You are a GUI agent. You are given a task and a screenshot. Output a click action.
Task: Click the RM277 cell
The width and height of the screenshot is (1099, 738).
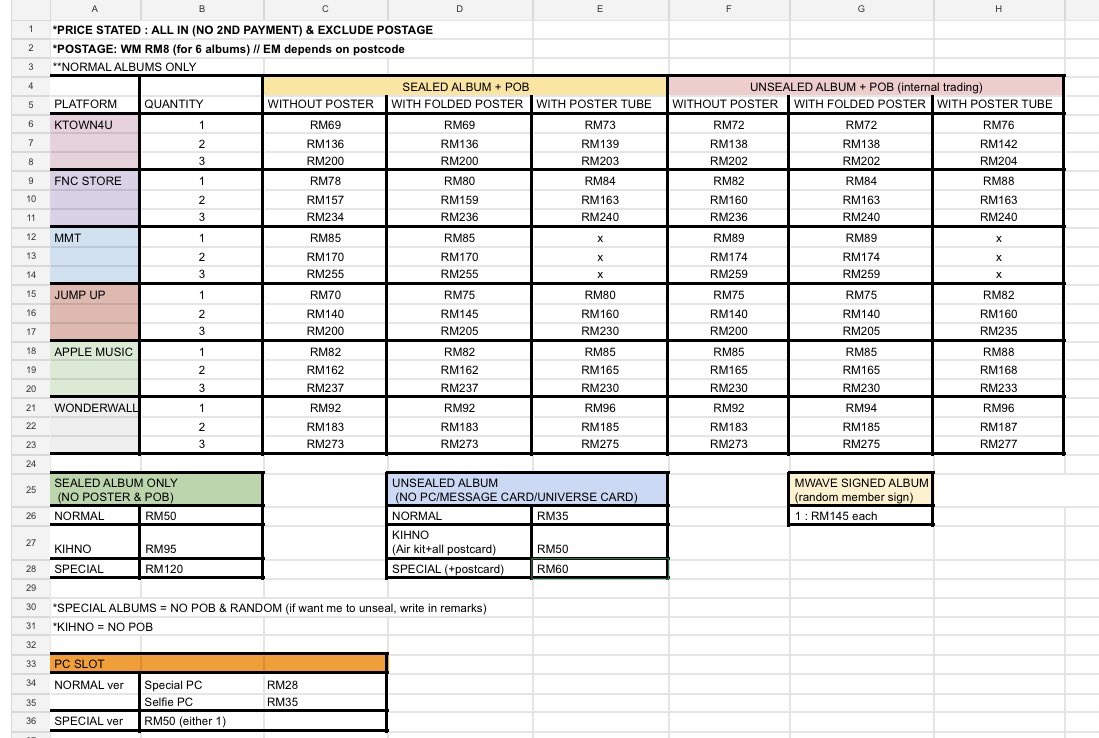(x=998, y=444)
